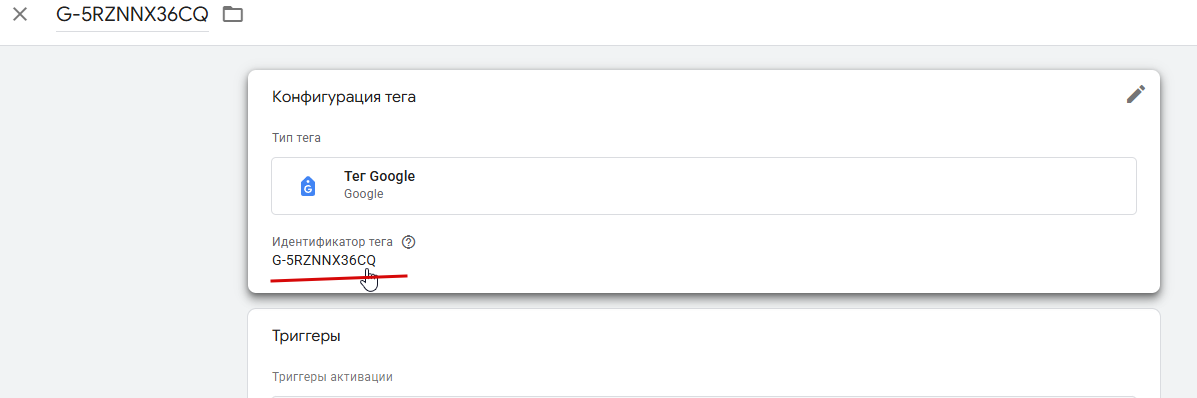The image size is (1197, 398).
Task: Click the trigger box below Триггеры активации
Action: (704, 396)
